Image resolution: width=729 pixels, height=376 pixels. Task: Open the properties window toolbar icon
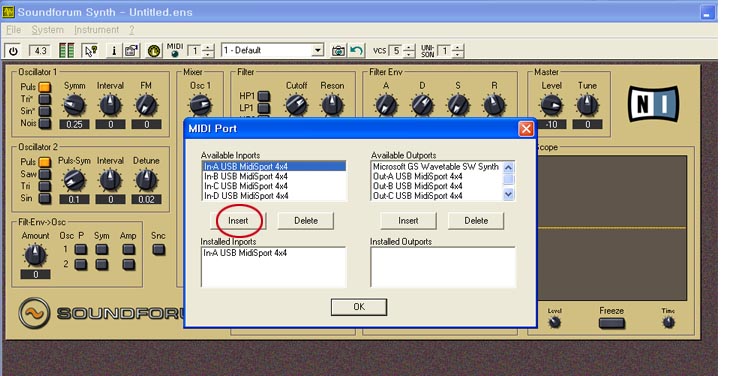(x=132, y=51)
